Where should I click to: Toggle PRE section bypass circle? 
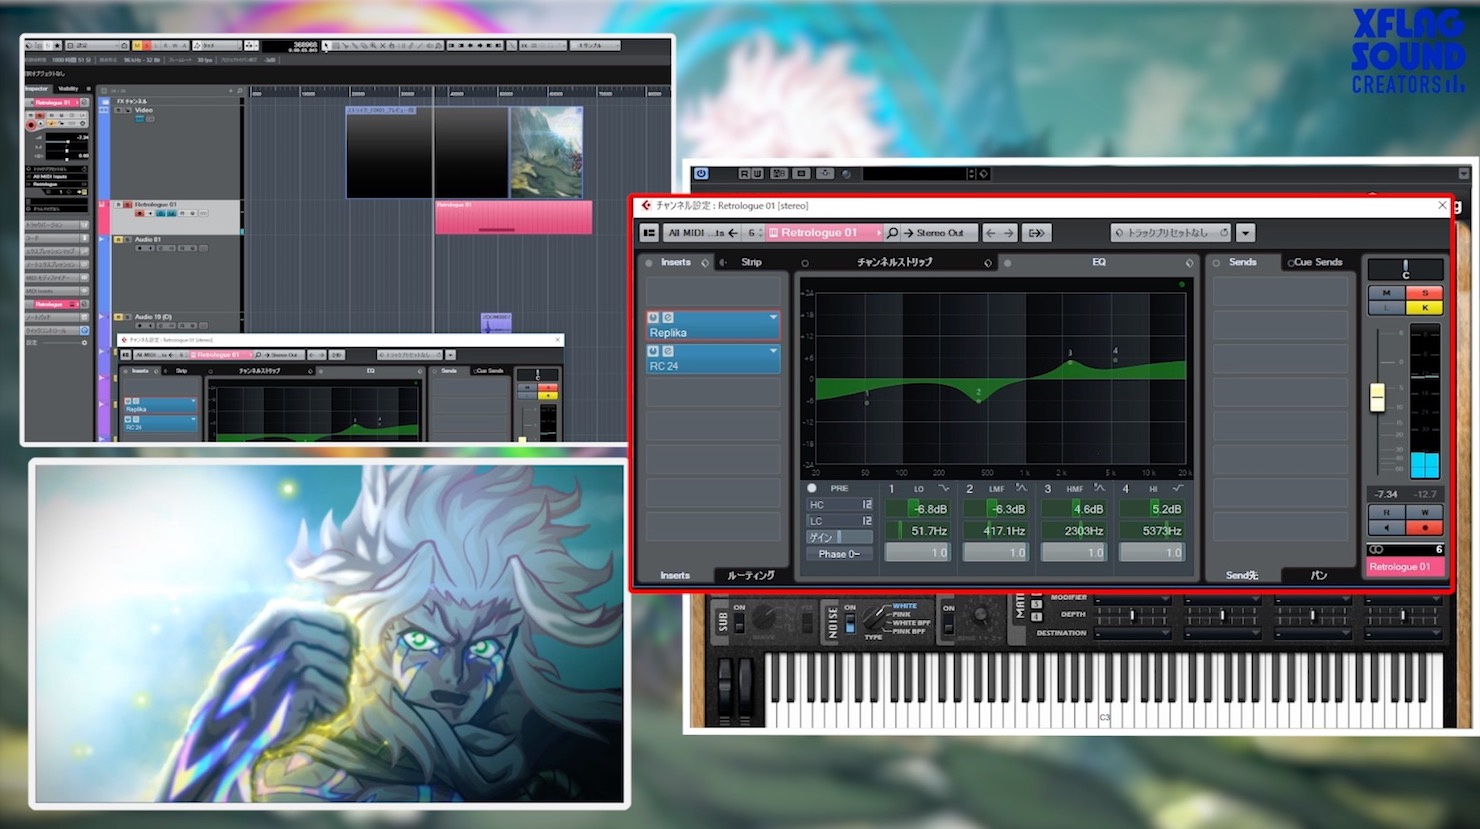tap(812, 489)
